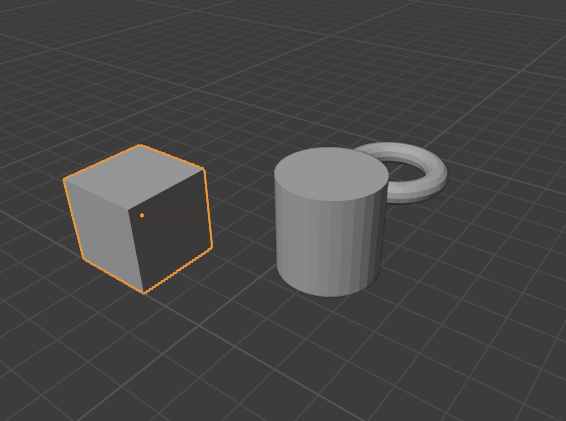Click the top face of the cube
The image size is (566, 421).
click(134, 176)
